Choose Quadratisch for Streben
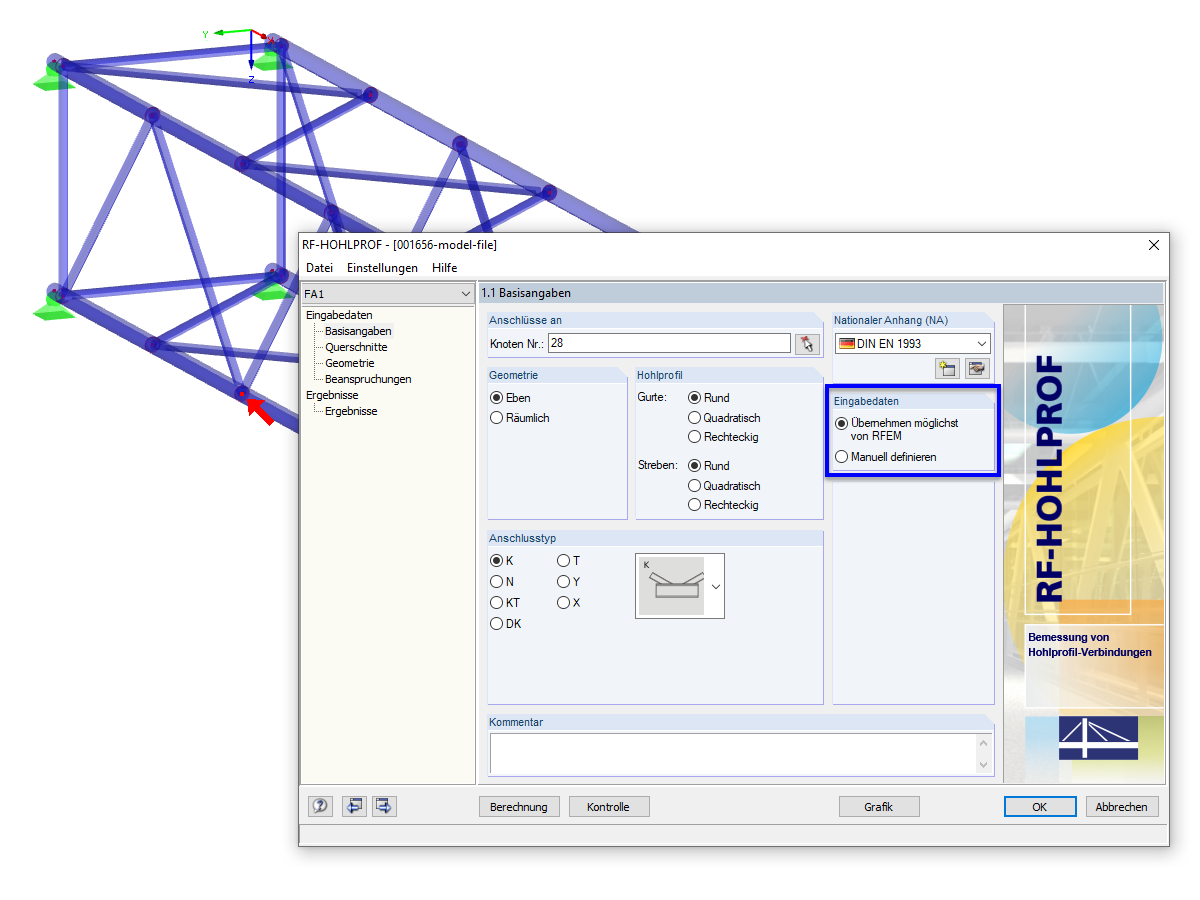This screenshot has height=900, width=1200. (x=694, y=486)
